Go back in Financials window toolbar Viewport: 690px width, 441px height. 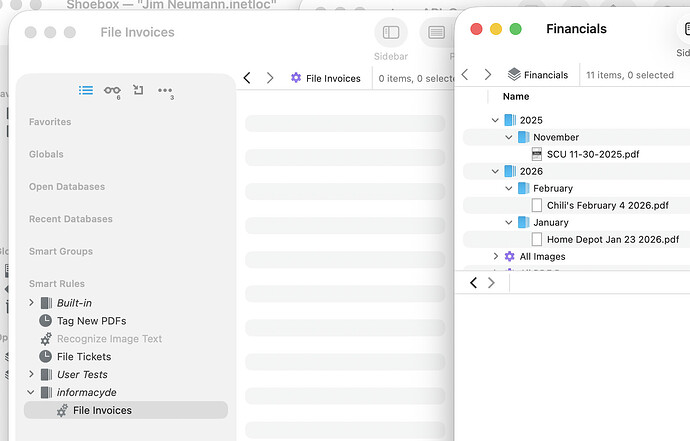pos(465,74)
